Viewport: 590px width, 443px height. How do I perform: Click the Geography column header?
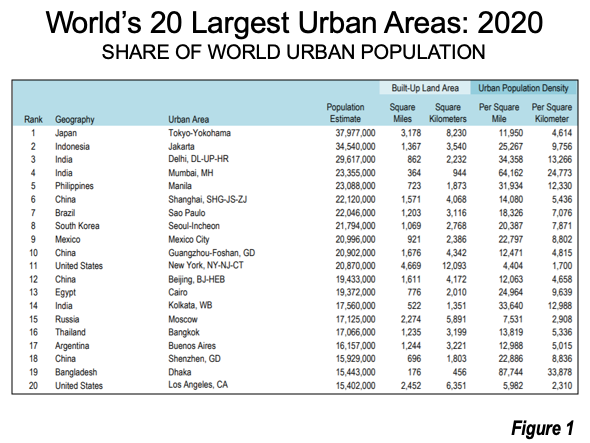75,120
